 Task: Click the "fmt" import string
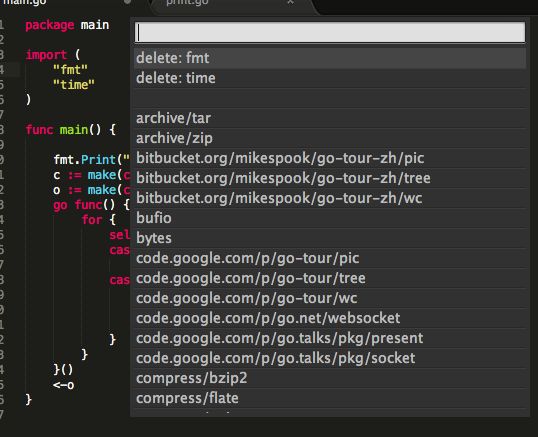click(70, 70)
